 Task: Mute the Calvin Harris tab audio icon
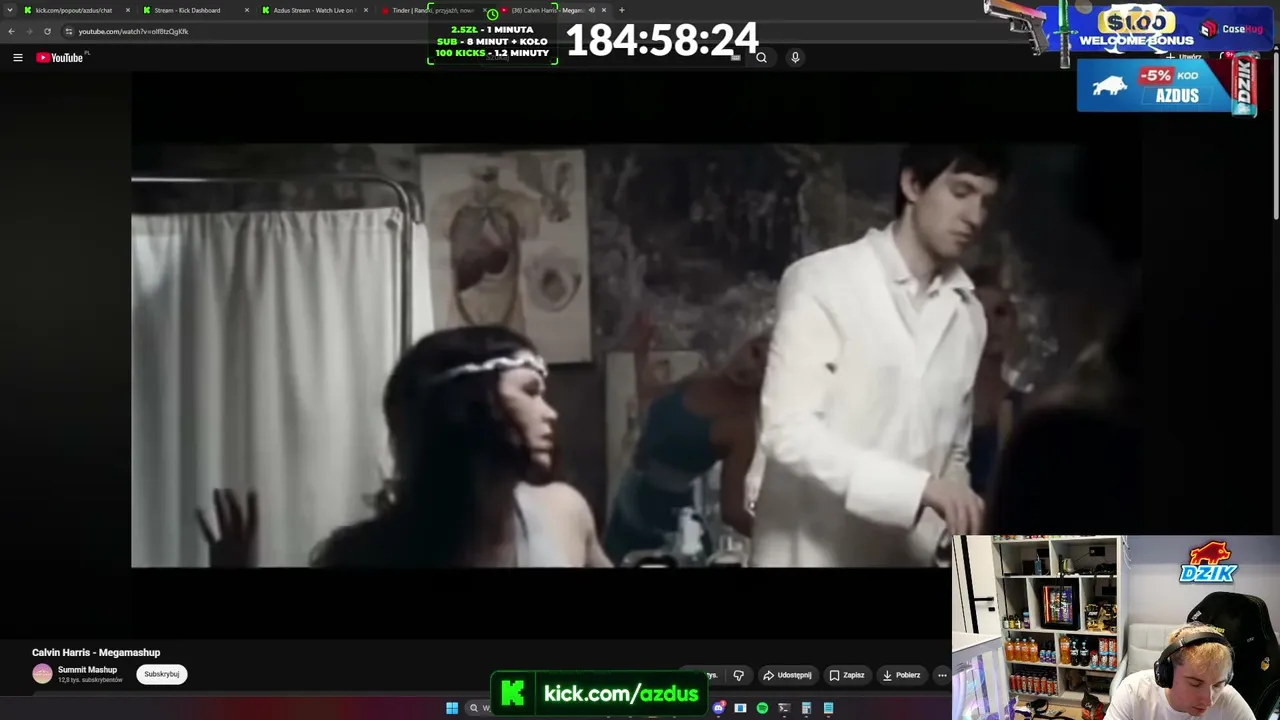click(591, 10)
